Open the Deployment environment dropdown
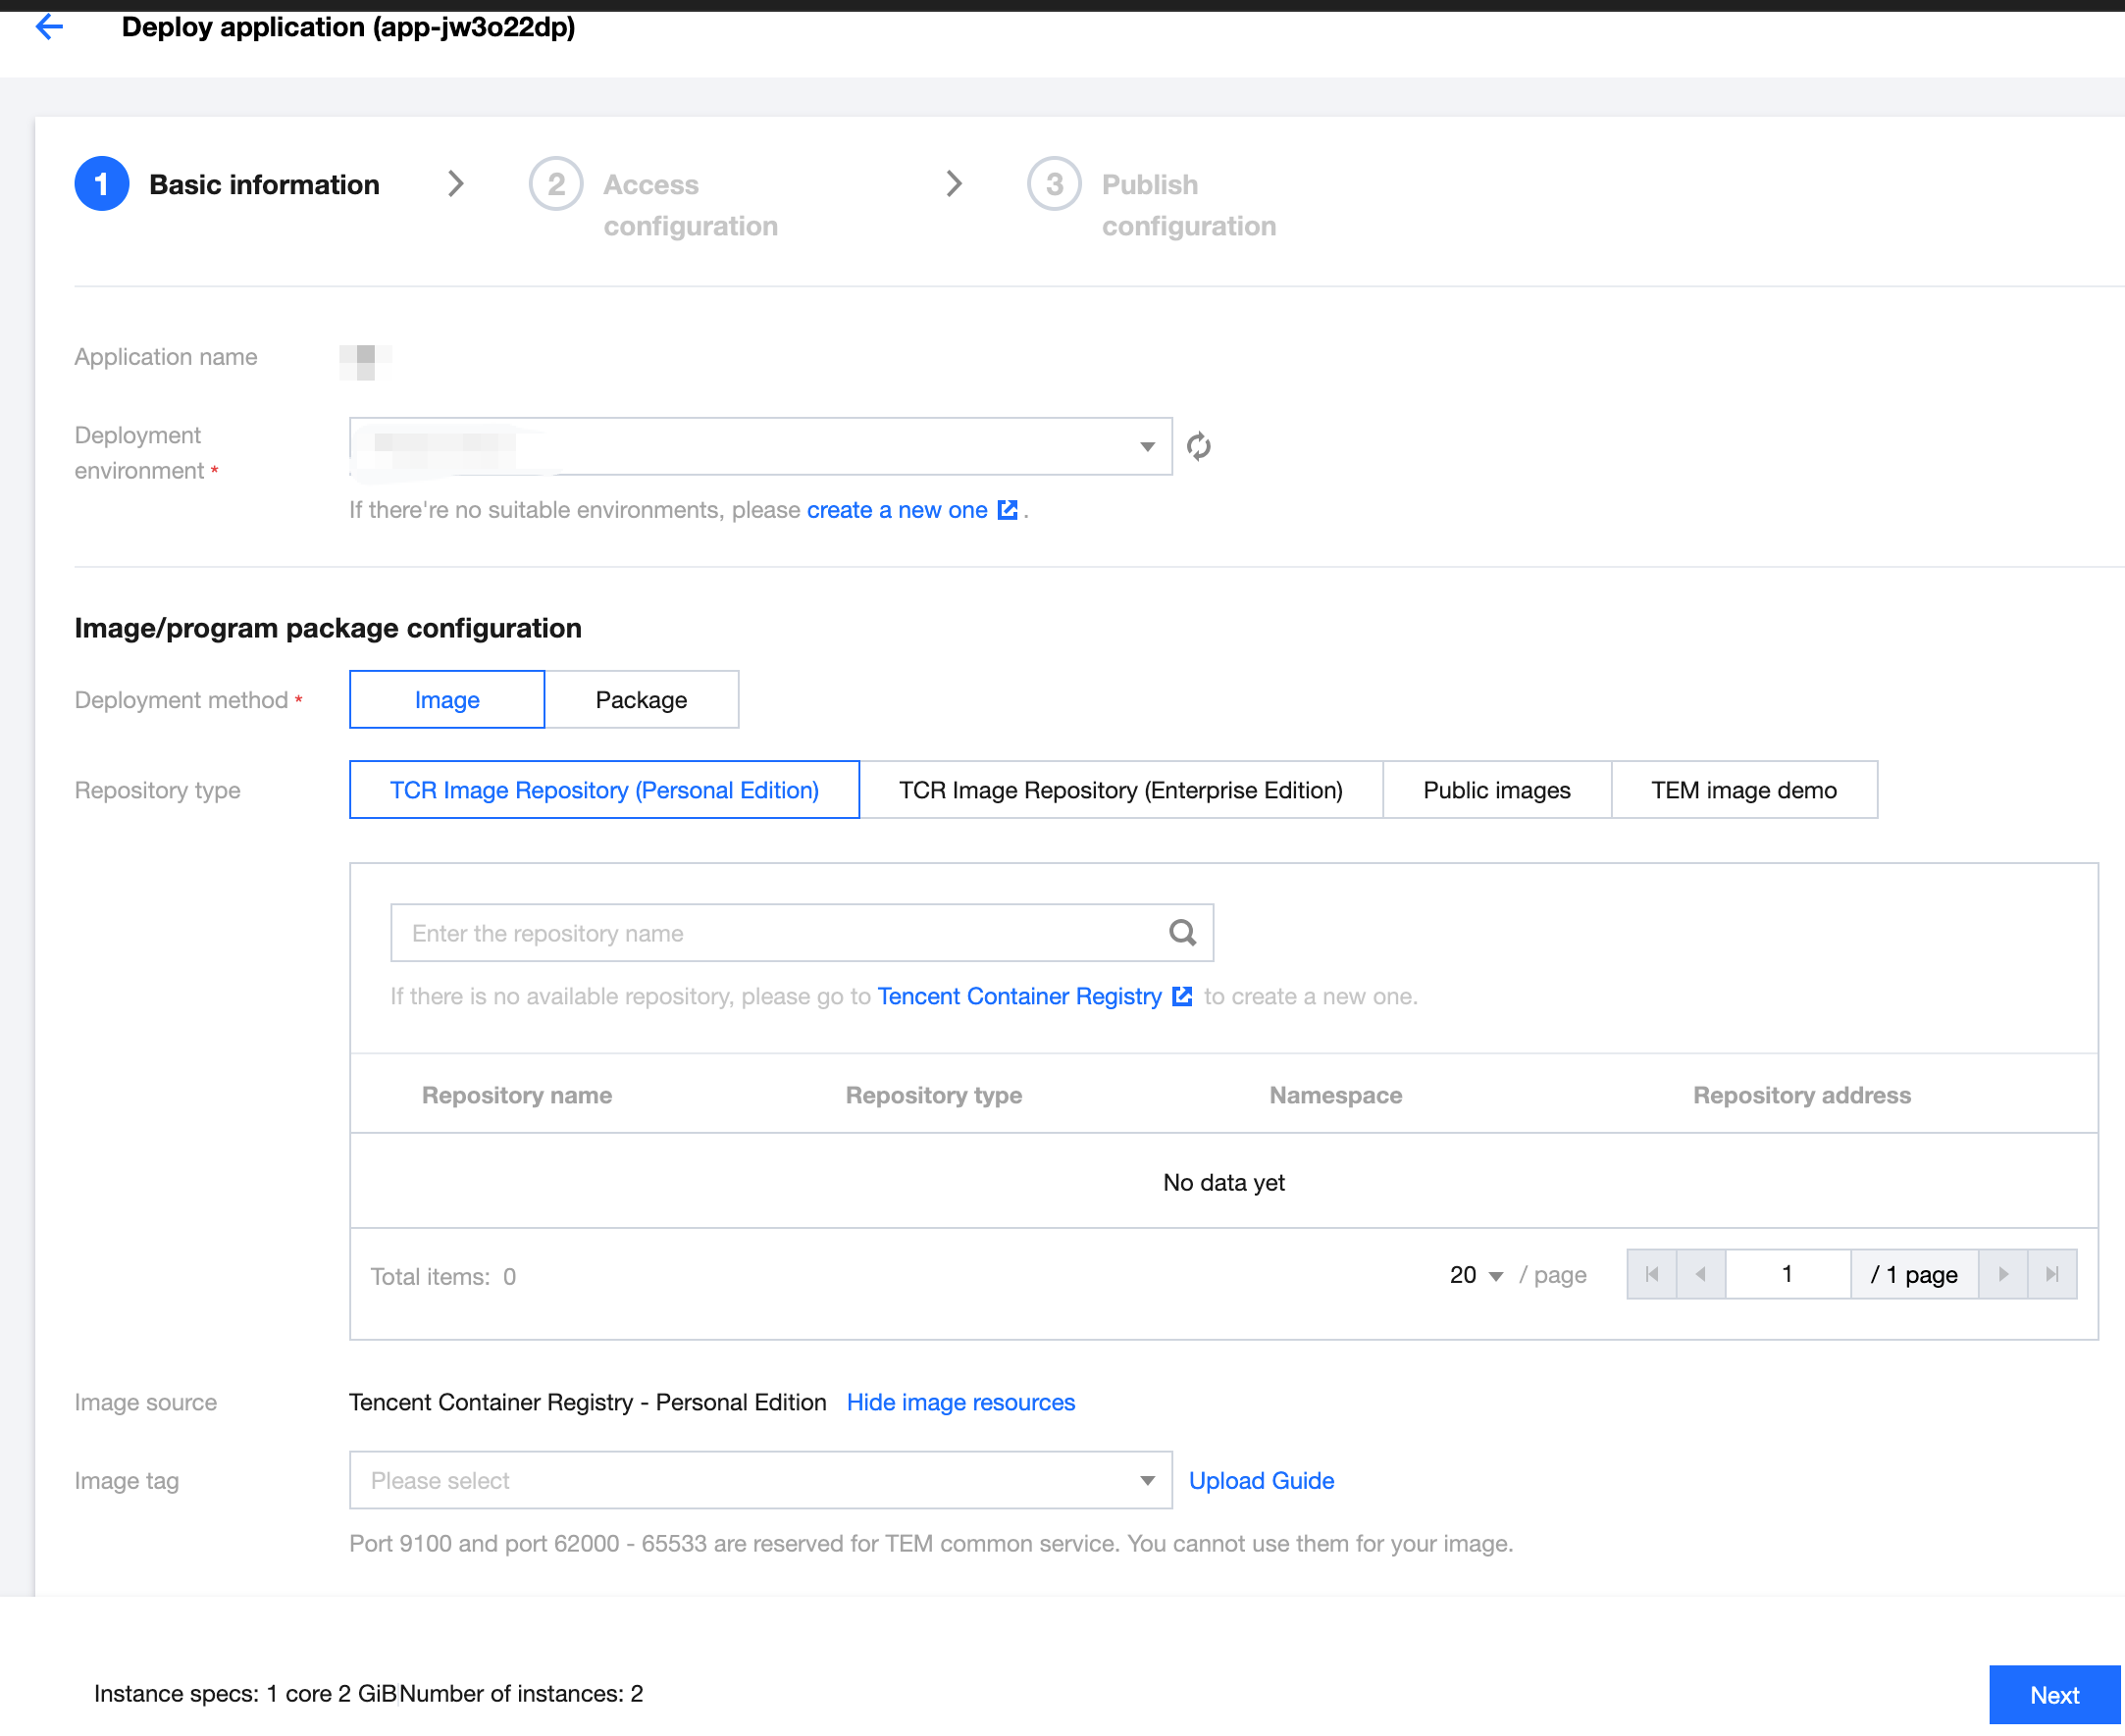Screen dimensions: 2125x1736 click(x=760, y=446)
